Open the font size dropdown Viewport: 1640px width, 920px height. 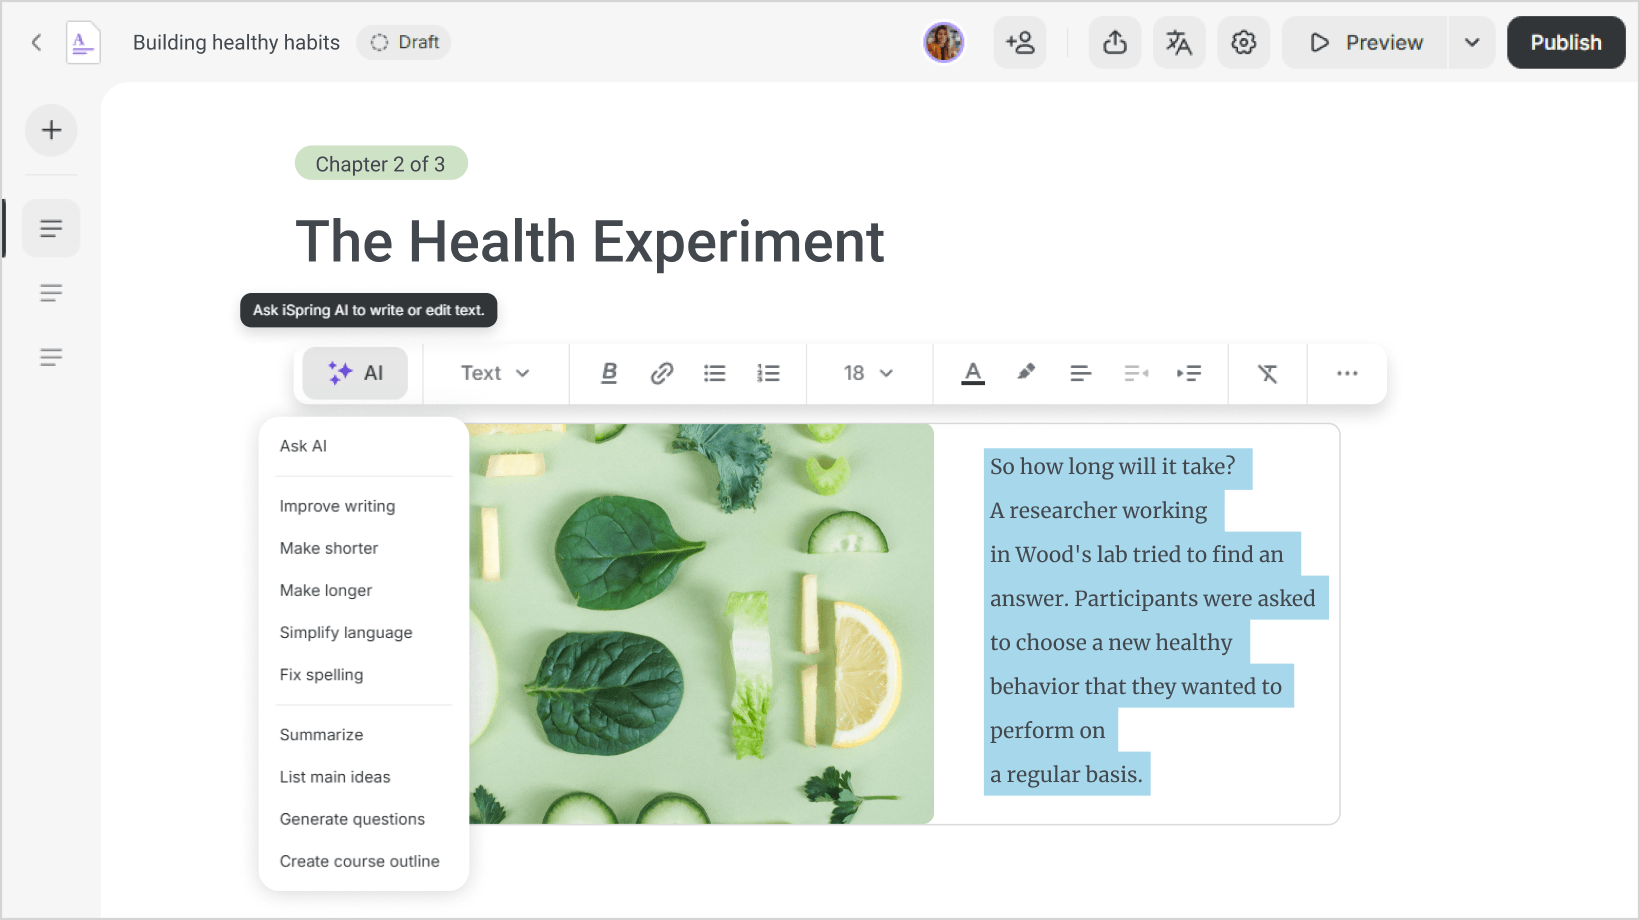(866, 373)
